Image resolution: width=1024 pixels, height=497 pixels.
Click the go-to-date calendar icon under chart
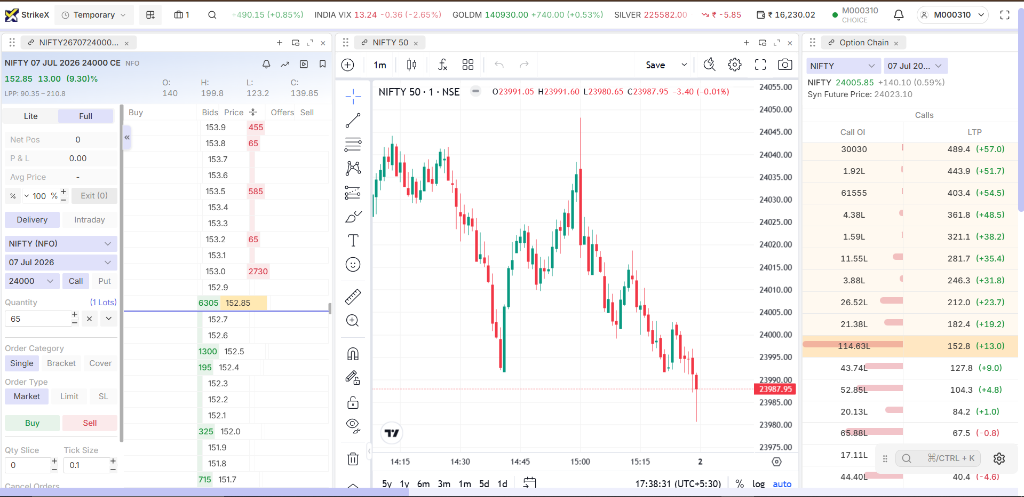[x=530, y=483]
